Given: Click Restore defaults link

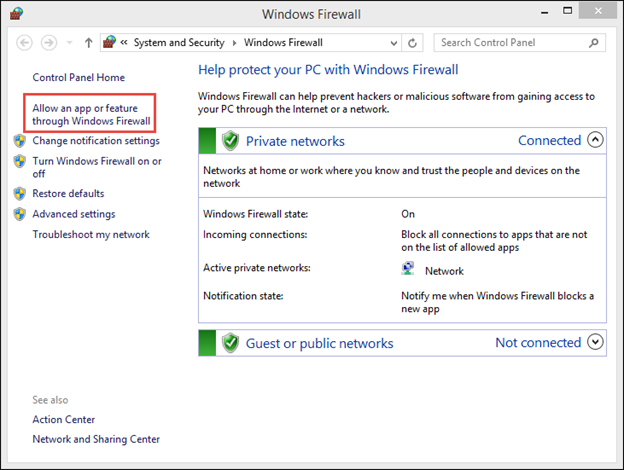Looking at the screenshot, I should 68,193.
